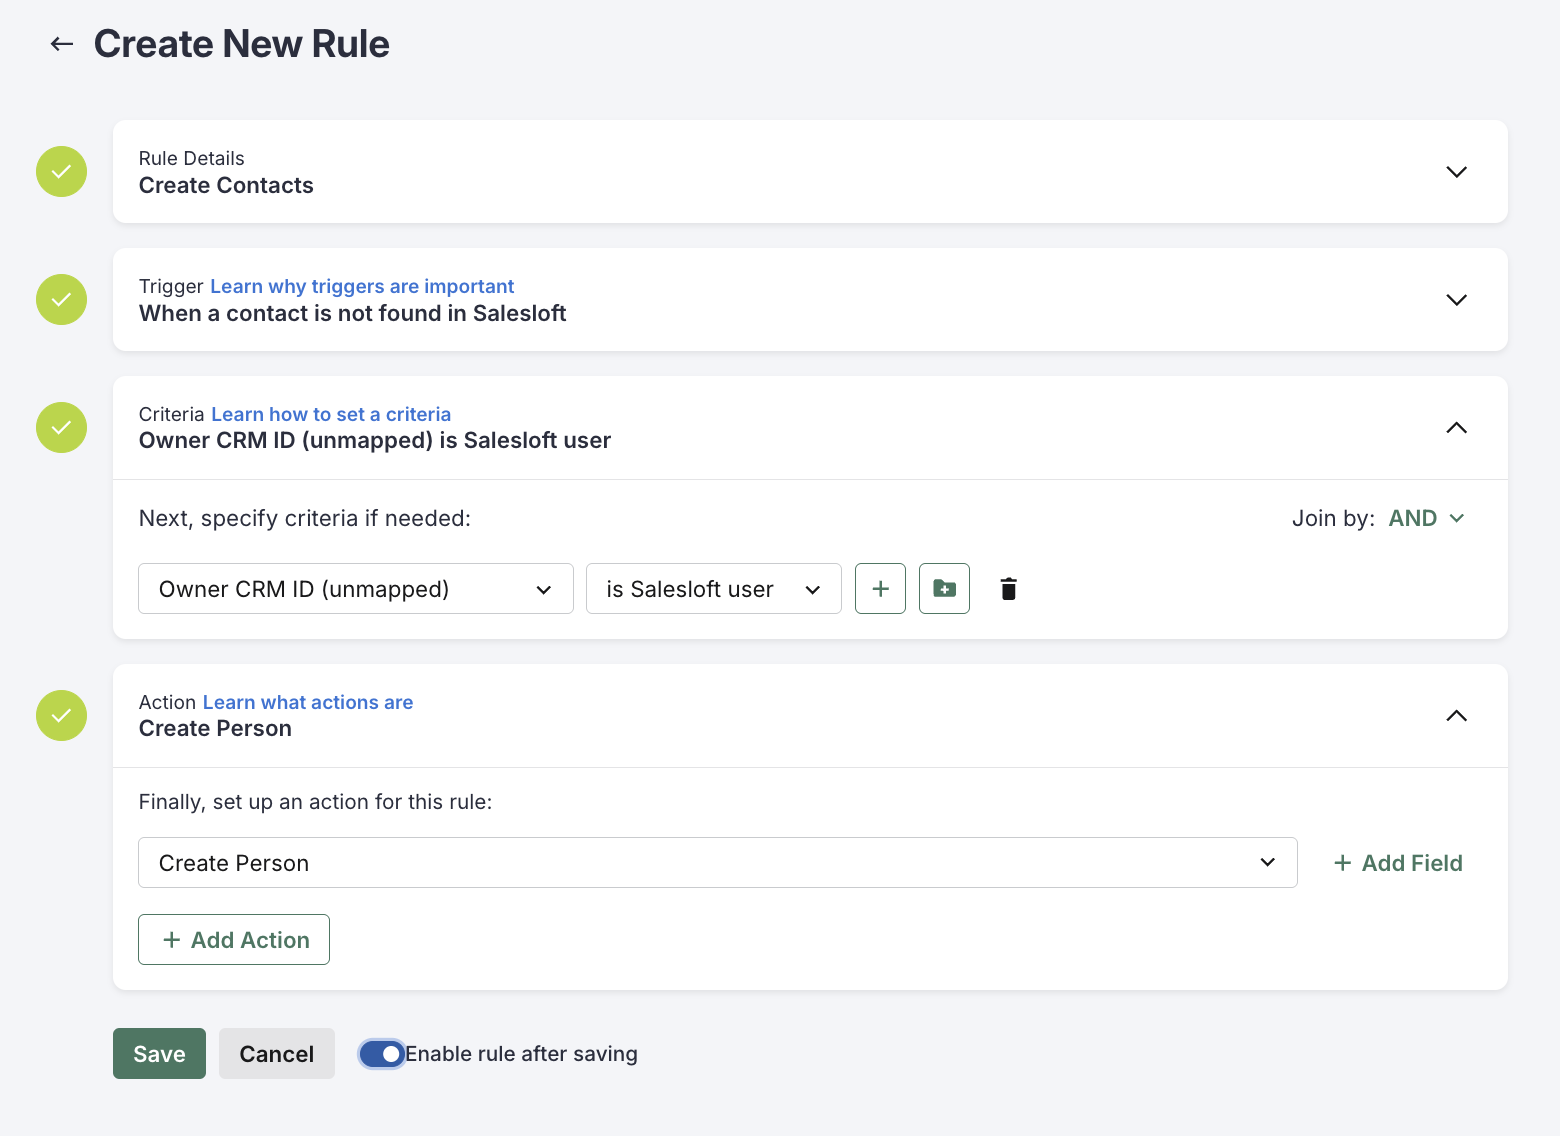Open Learn what actions are link
This screenshot has height=1136, width=1560.
pyautogui.click(x=308, y=702)
